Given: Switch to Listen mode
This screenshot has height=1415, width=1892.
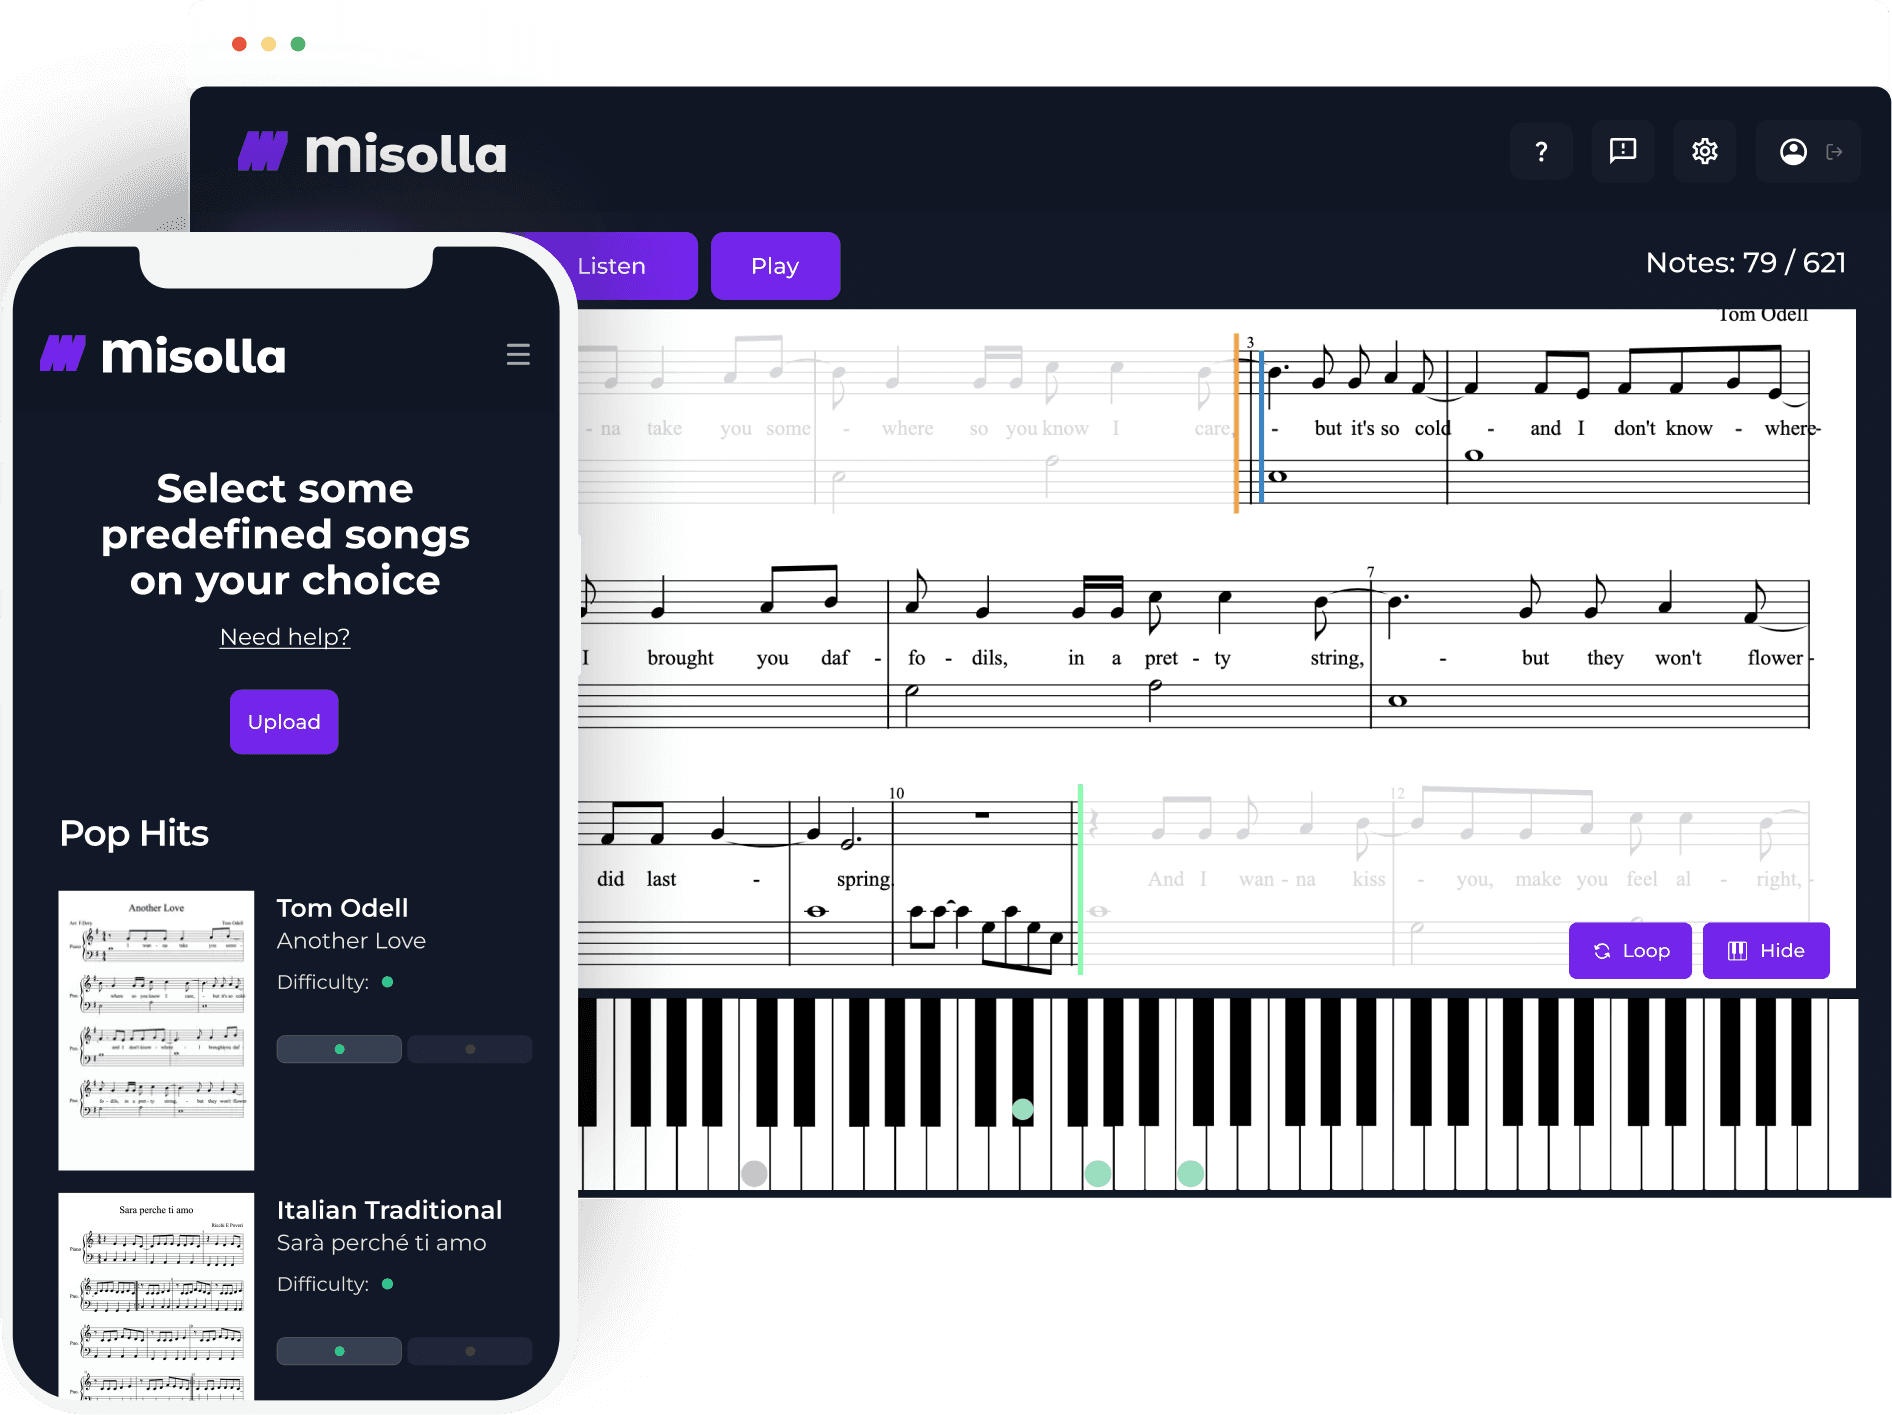Looking at the screenshot, I should [x=611, y=266].
